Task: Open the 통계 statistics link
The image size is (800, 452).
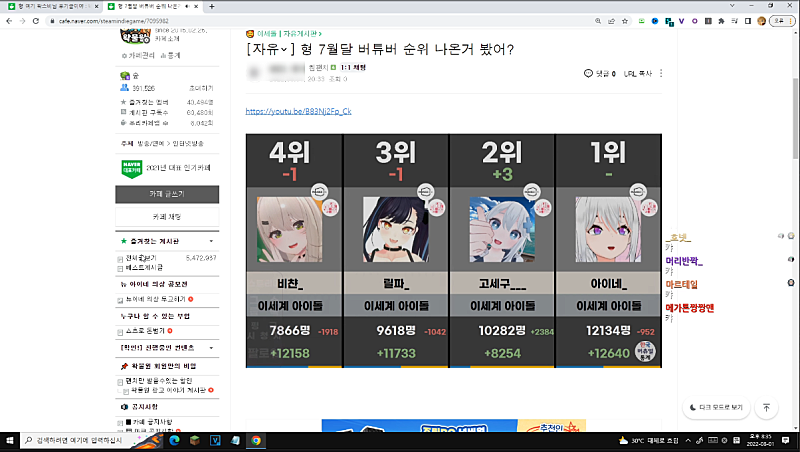Action: (170, 56)
